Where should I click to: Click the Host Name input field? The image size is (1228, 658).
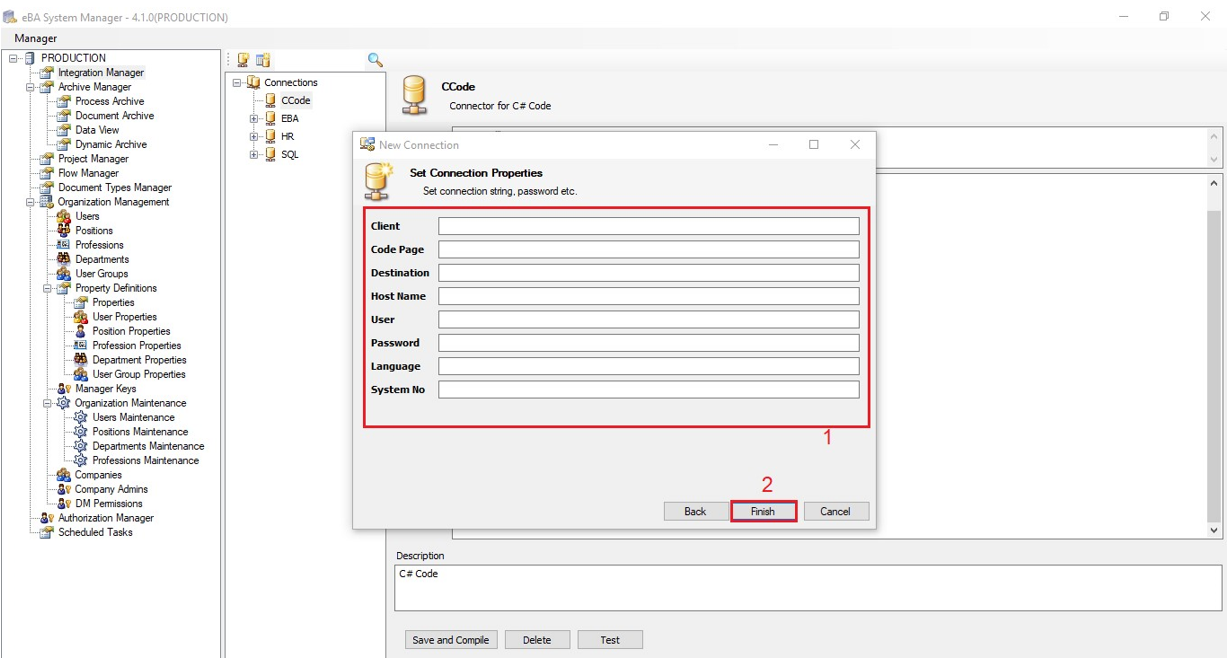coord(648,296)
